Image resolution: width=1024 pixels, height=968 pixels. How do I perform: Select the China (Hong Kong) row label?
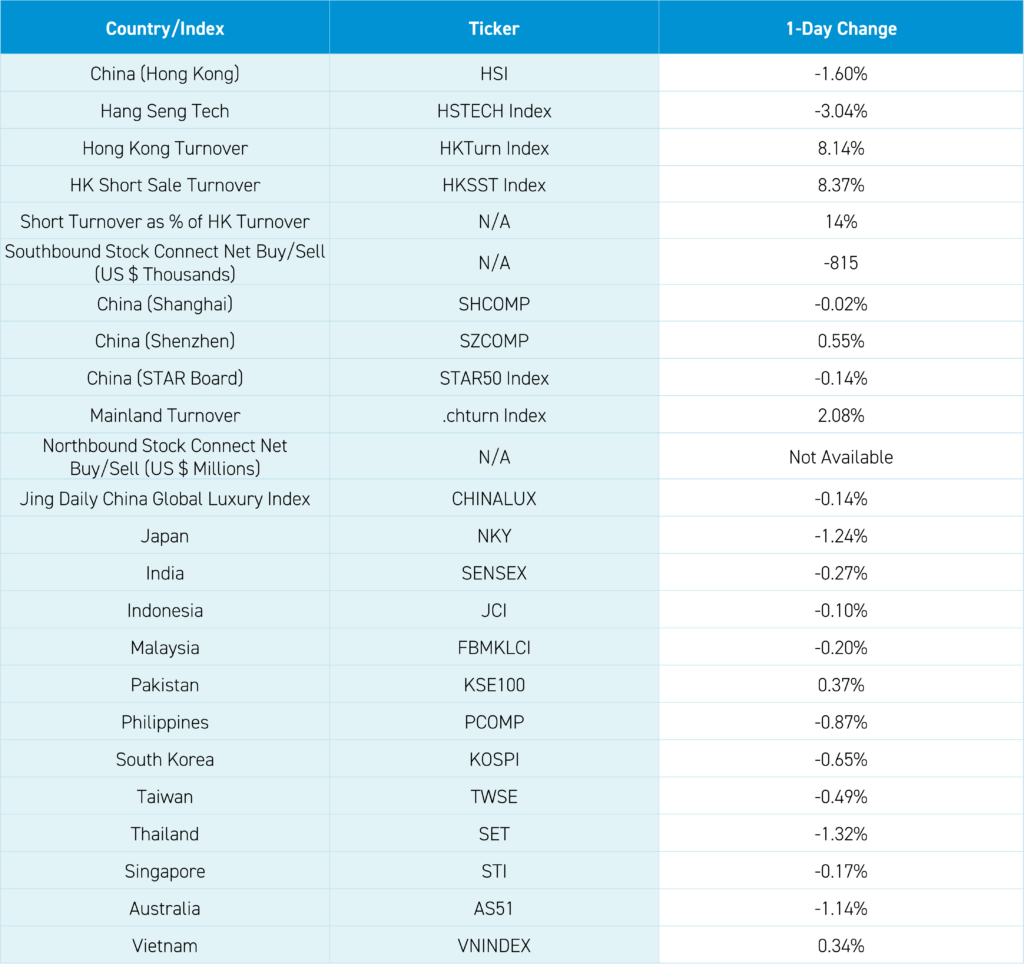[165, 74]
